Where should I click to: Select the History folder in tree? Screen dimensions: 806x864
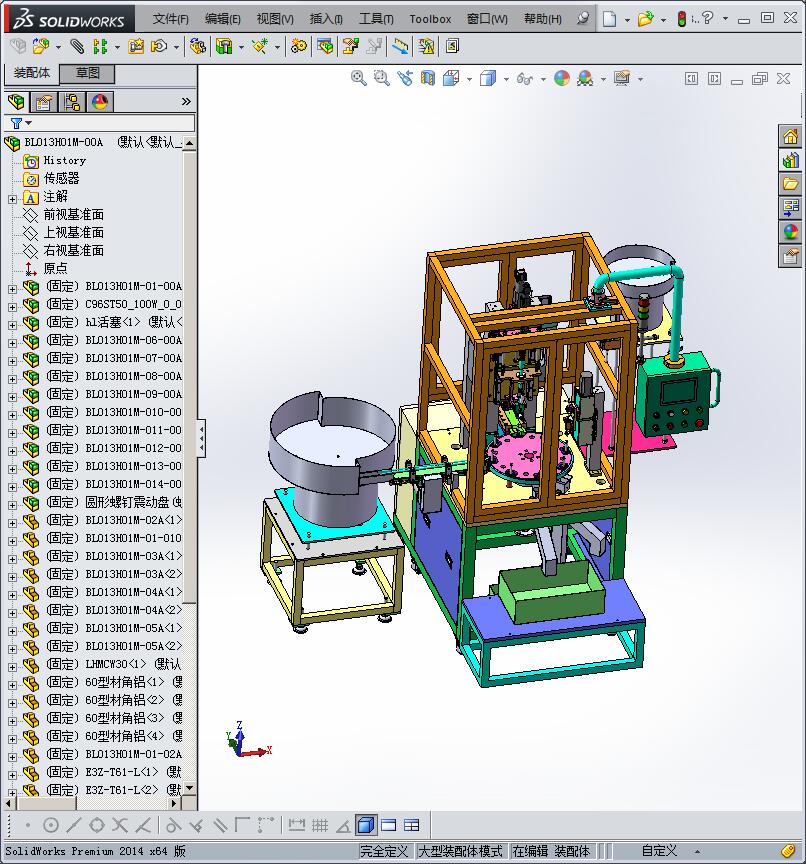tap(65, 160)
